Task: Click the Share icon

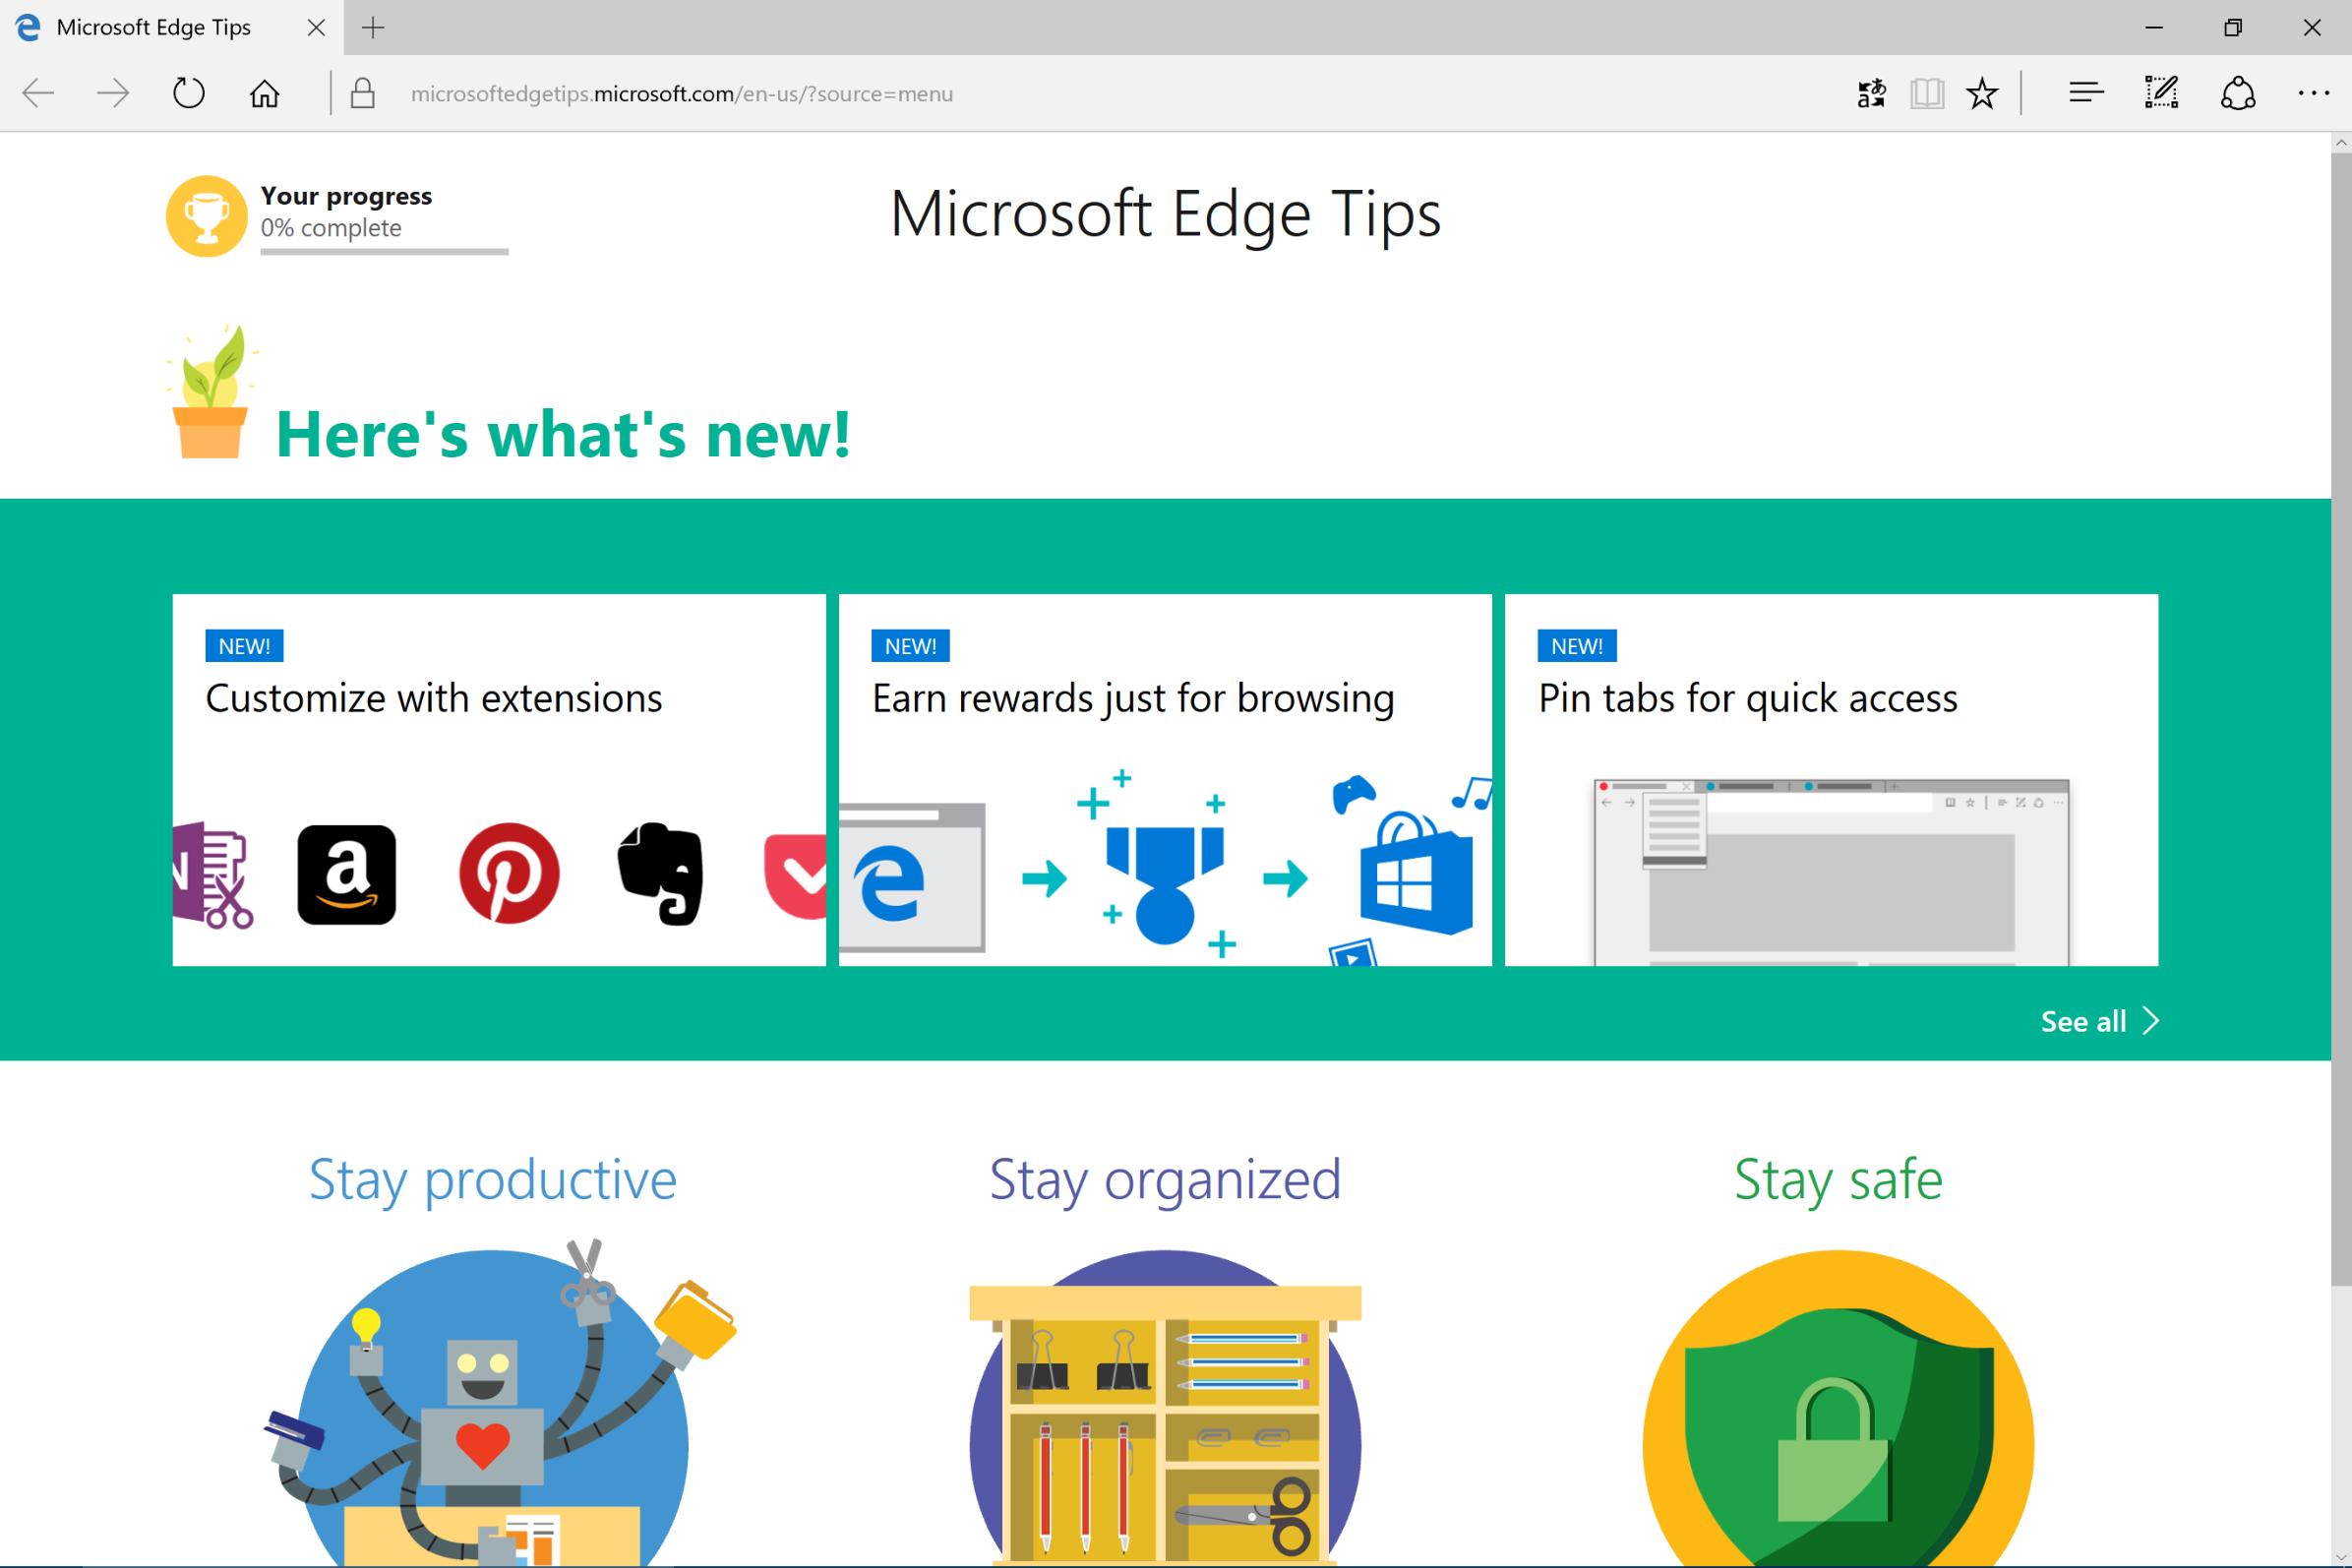Action: [2238, 93]
